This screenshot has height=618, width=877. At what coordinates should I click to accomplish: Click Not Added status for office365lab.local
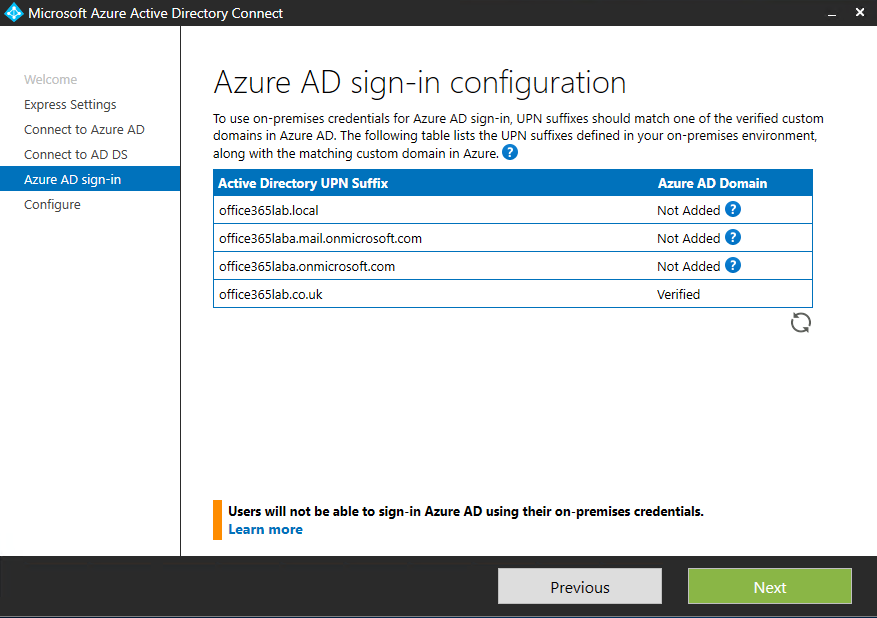pyautogui.click(x=689, y=210)
